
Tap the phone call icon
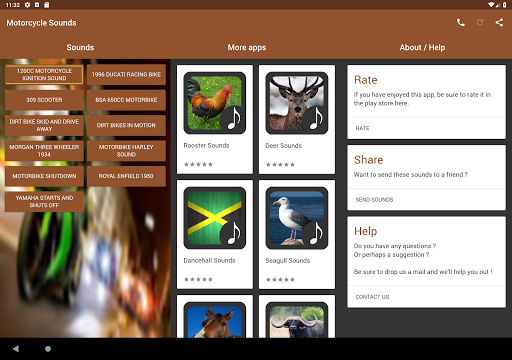[461, 23]
